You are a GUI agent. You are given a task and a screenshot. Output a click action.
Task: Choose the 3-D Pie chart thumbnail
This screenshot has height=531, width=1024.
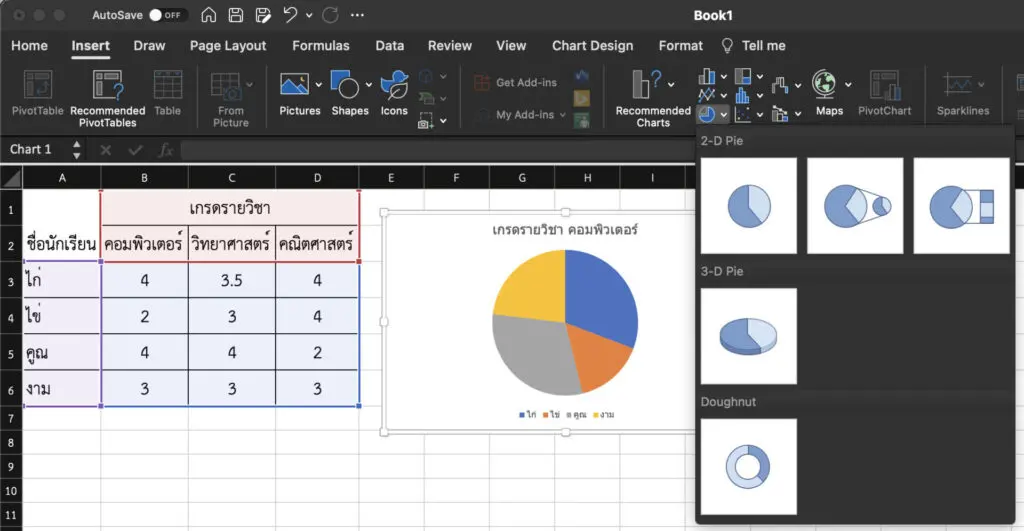tap(749, 336)
